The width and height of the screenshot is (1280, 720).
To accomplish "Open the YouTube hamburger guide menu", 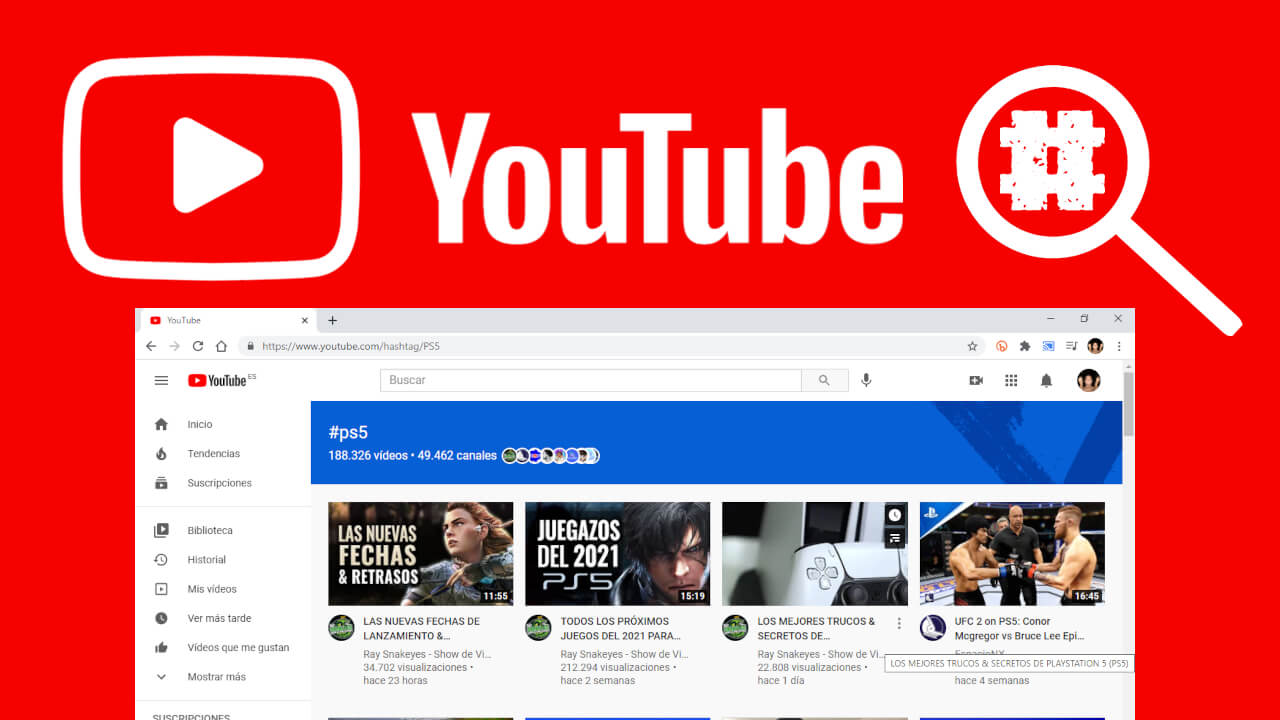I will pos(161,380).
